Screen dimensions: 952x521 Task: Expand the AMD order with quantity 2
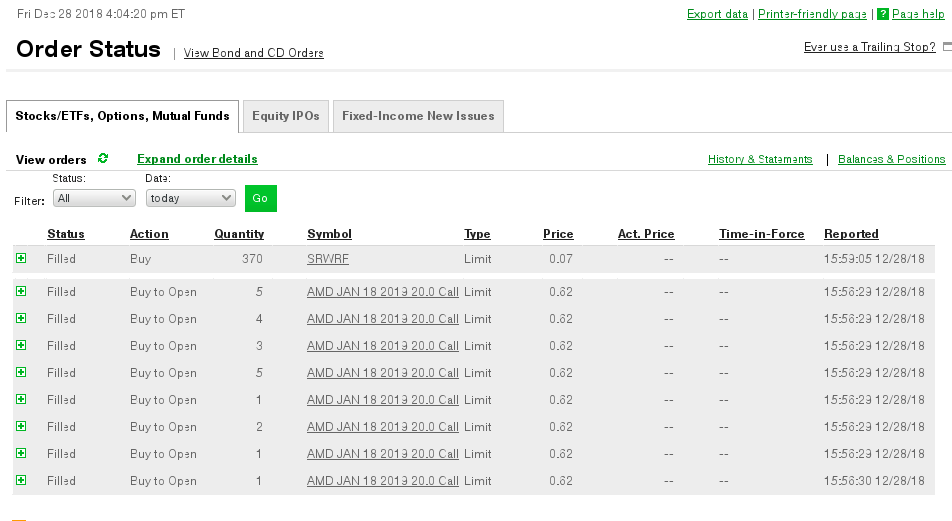click(21, 427)
